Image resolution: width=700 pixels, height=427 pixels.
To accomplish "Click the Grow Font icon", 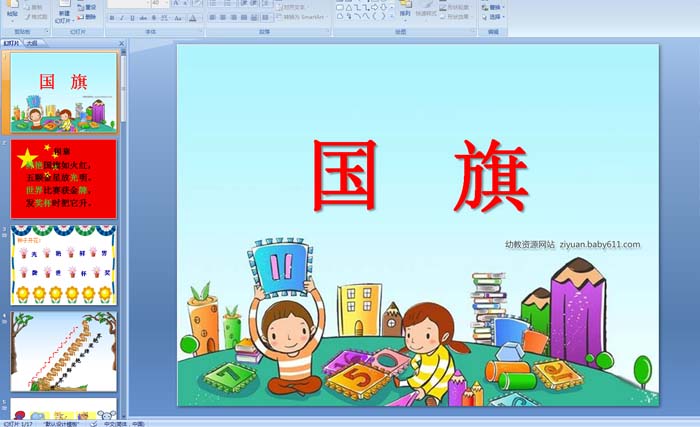I will point(175,3).
